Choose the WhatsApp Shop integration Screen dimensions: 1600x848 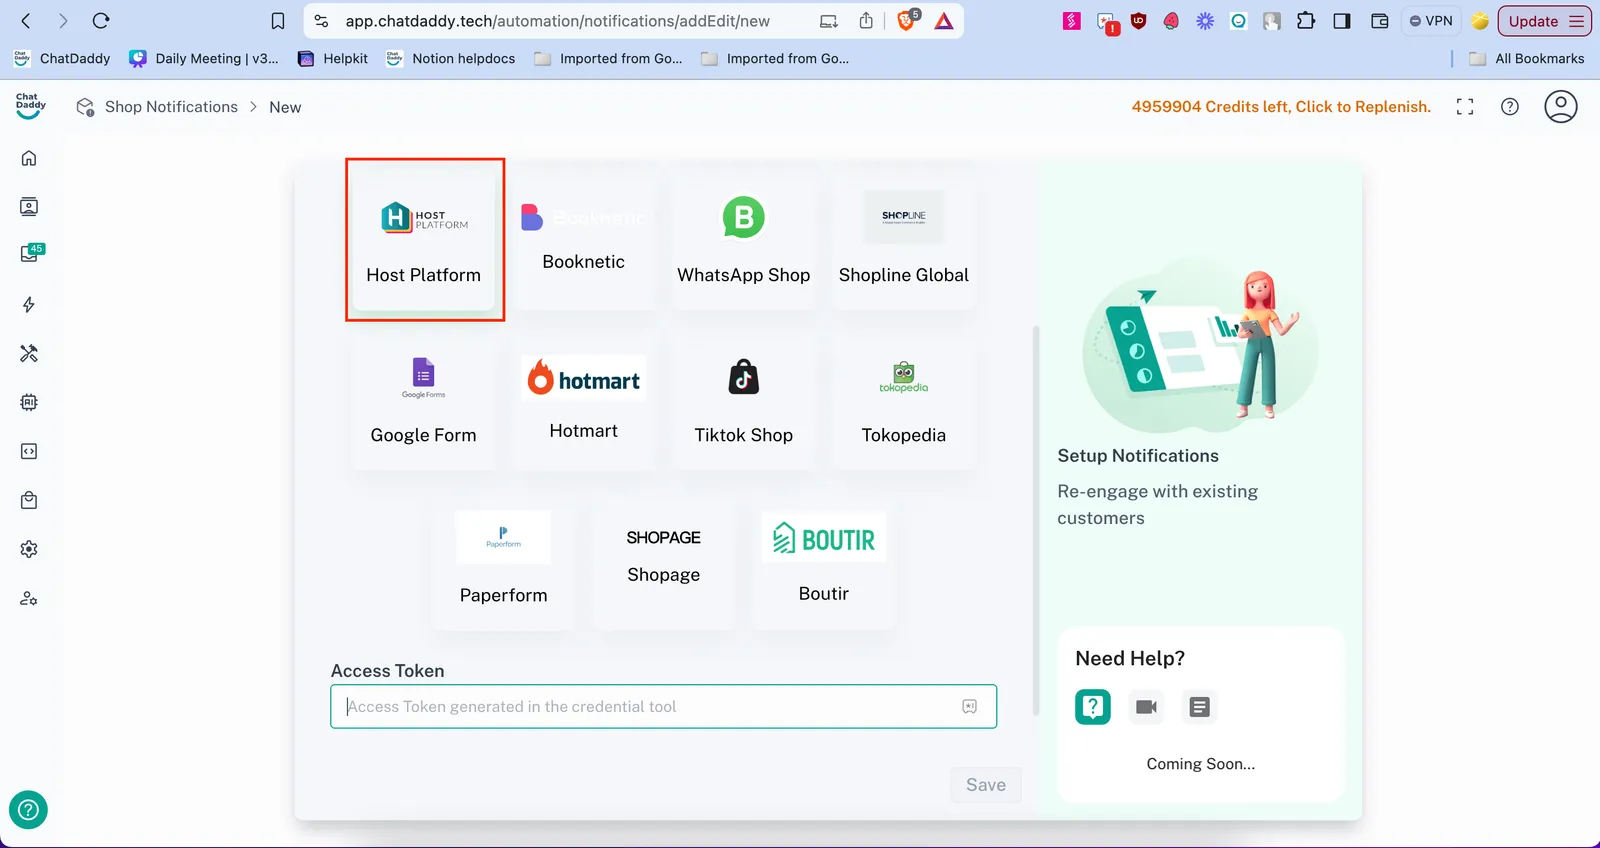click(743, 240)
